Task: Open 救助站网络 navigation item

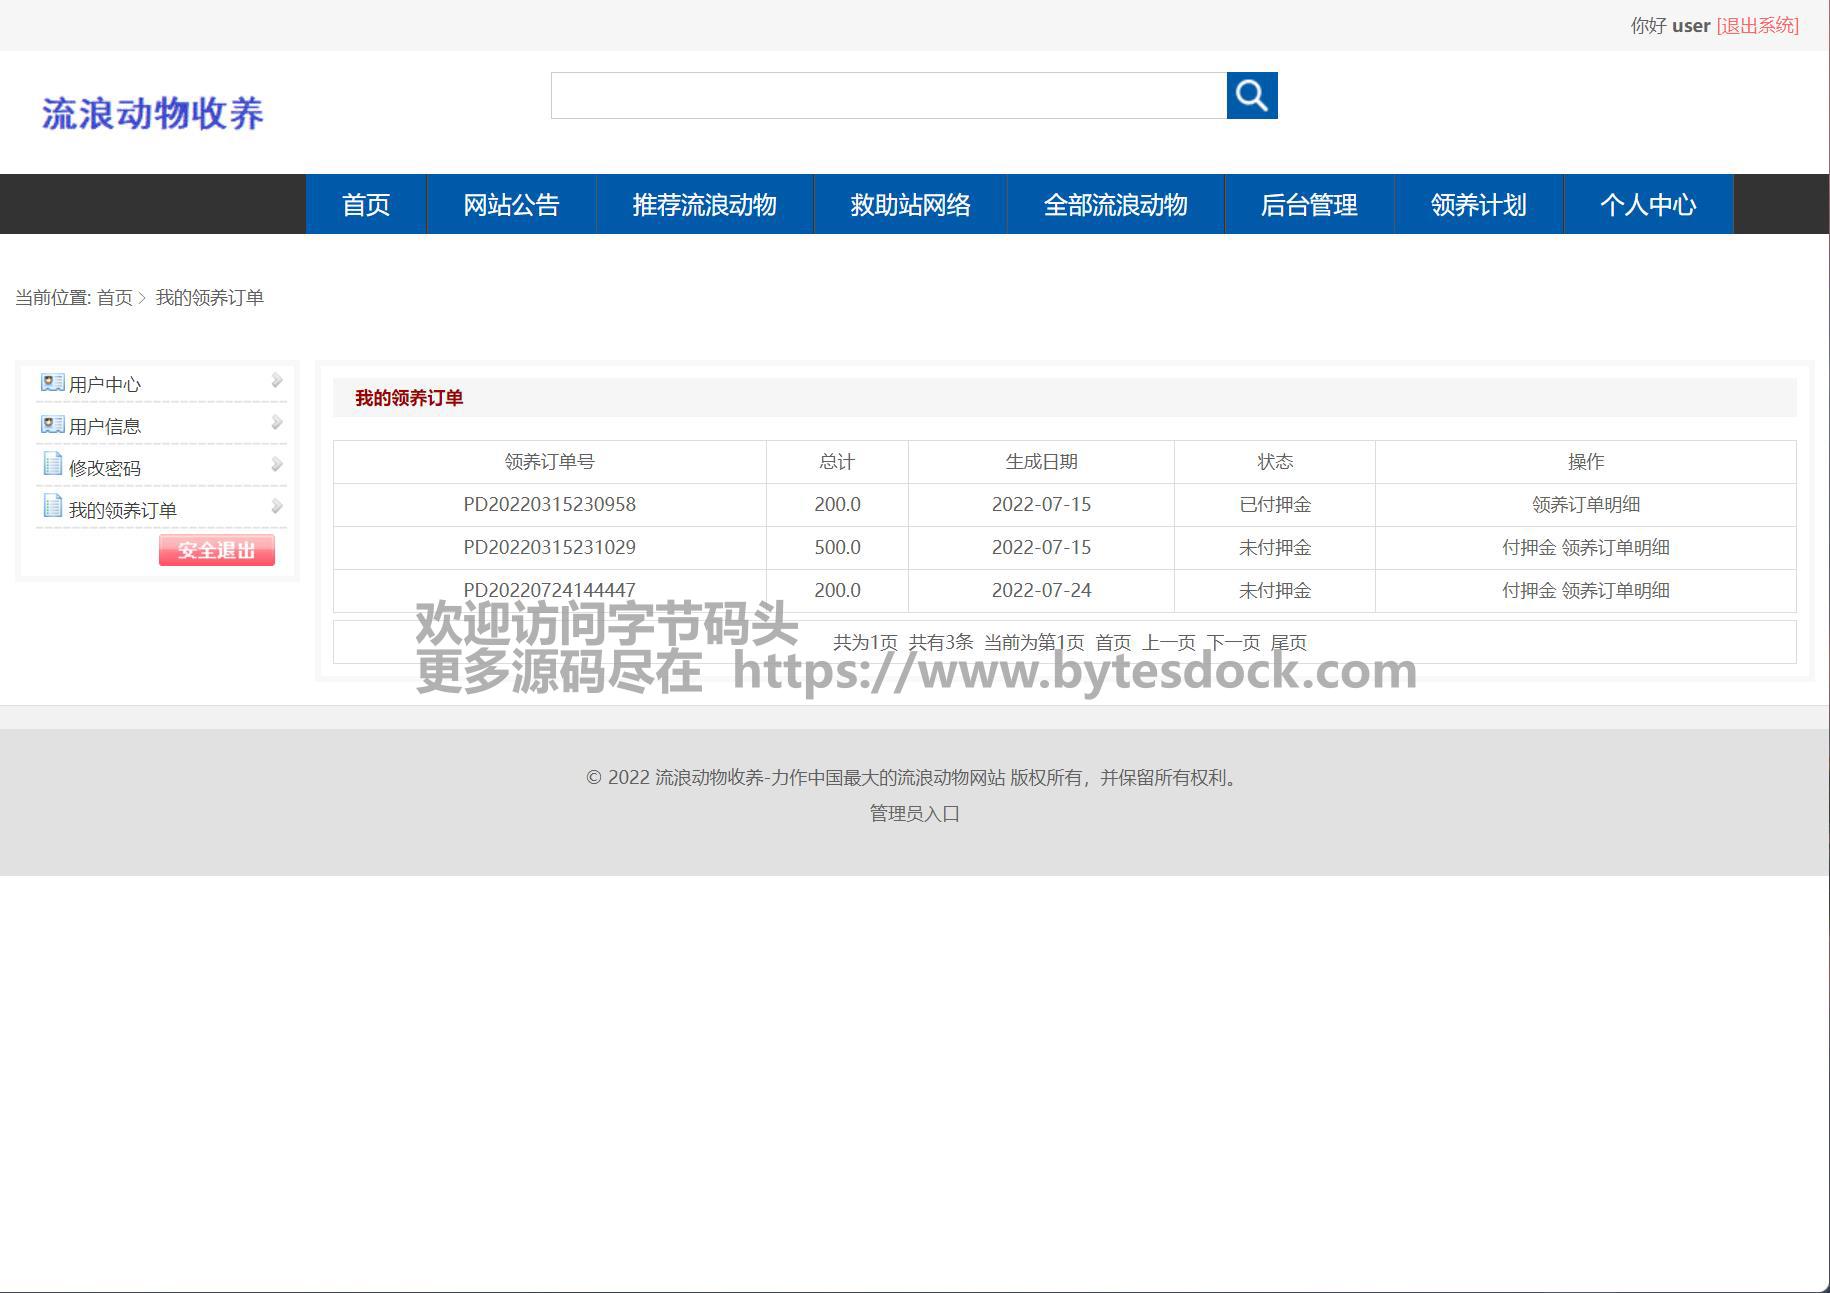Action: coord(910,205)
